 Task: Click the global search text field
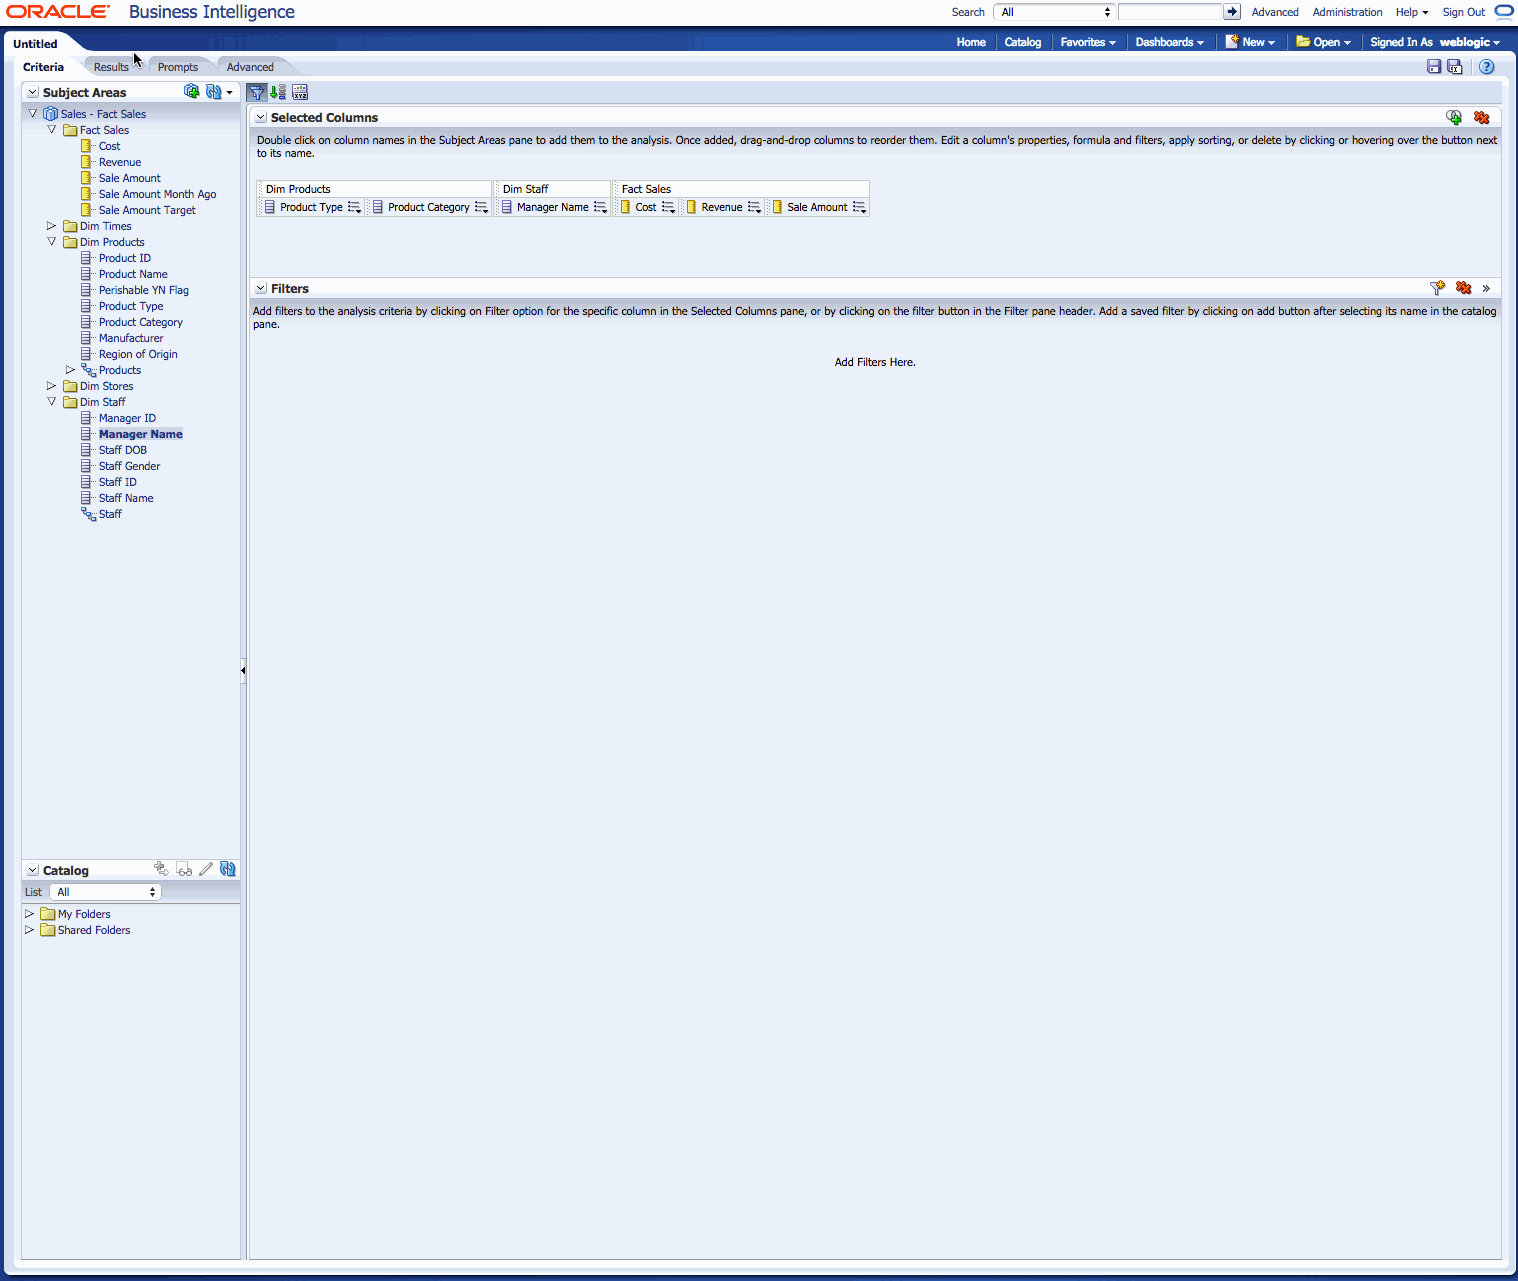[1170, 12]
